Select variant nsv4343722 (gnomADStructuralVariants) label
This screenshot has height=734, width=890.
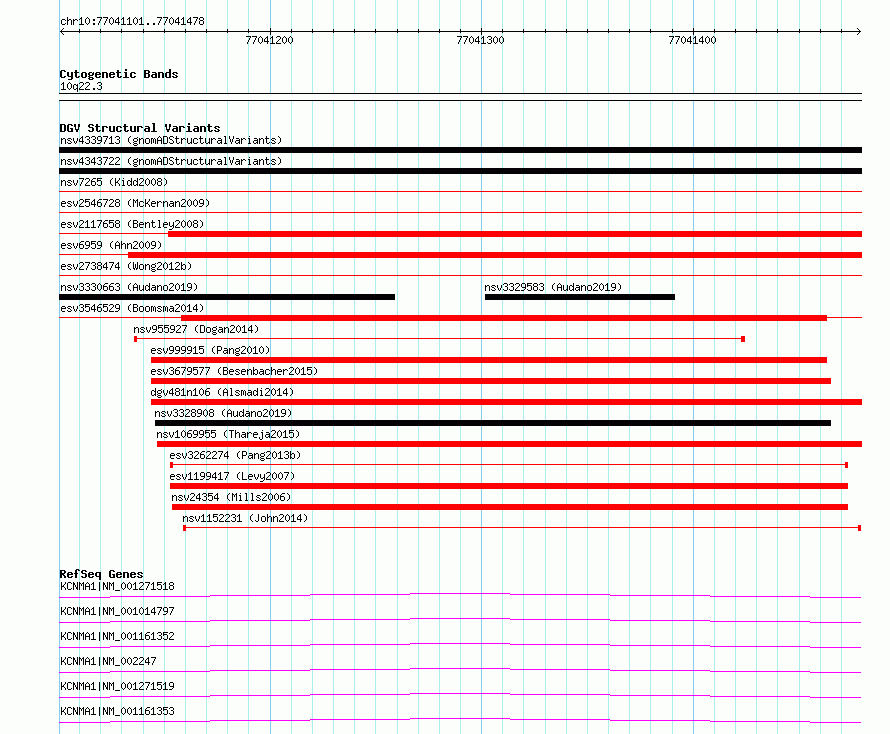tap(171, 161)
